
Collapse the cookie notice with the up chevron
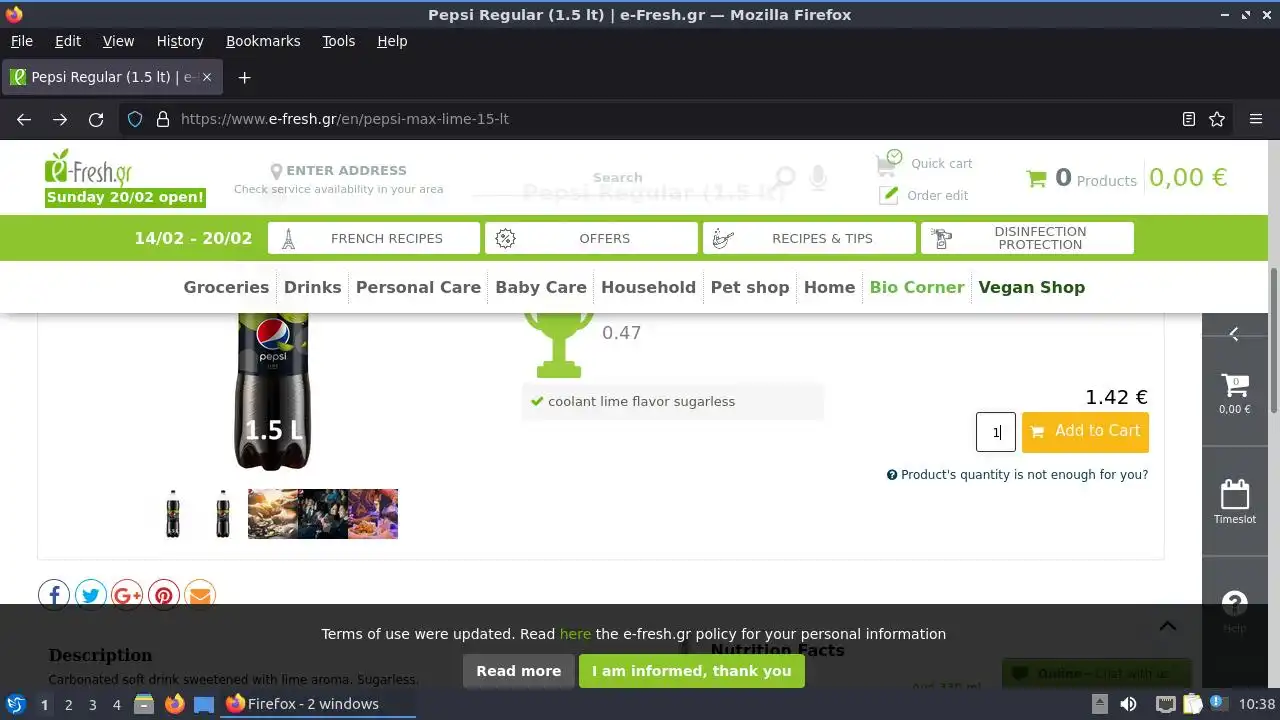1167,626
